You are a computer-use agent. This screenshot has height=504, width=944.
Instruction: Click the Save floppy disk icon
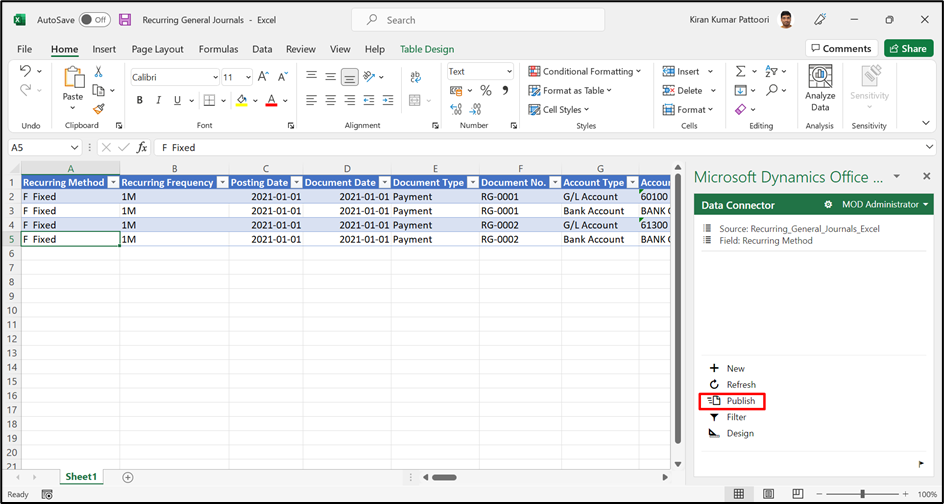[x=125, y=20]
